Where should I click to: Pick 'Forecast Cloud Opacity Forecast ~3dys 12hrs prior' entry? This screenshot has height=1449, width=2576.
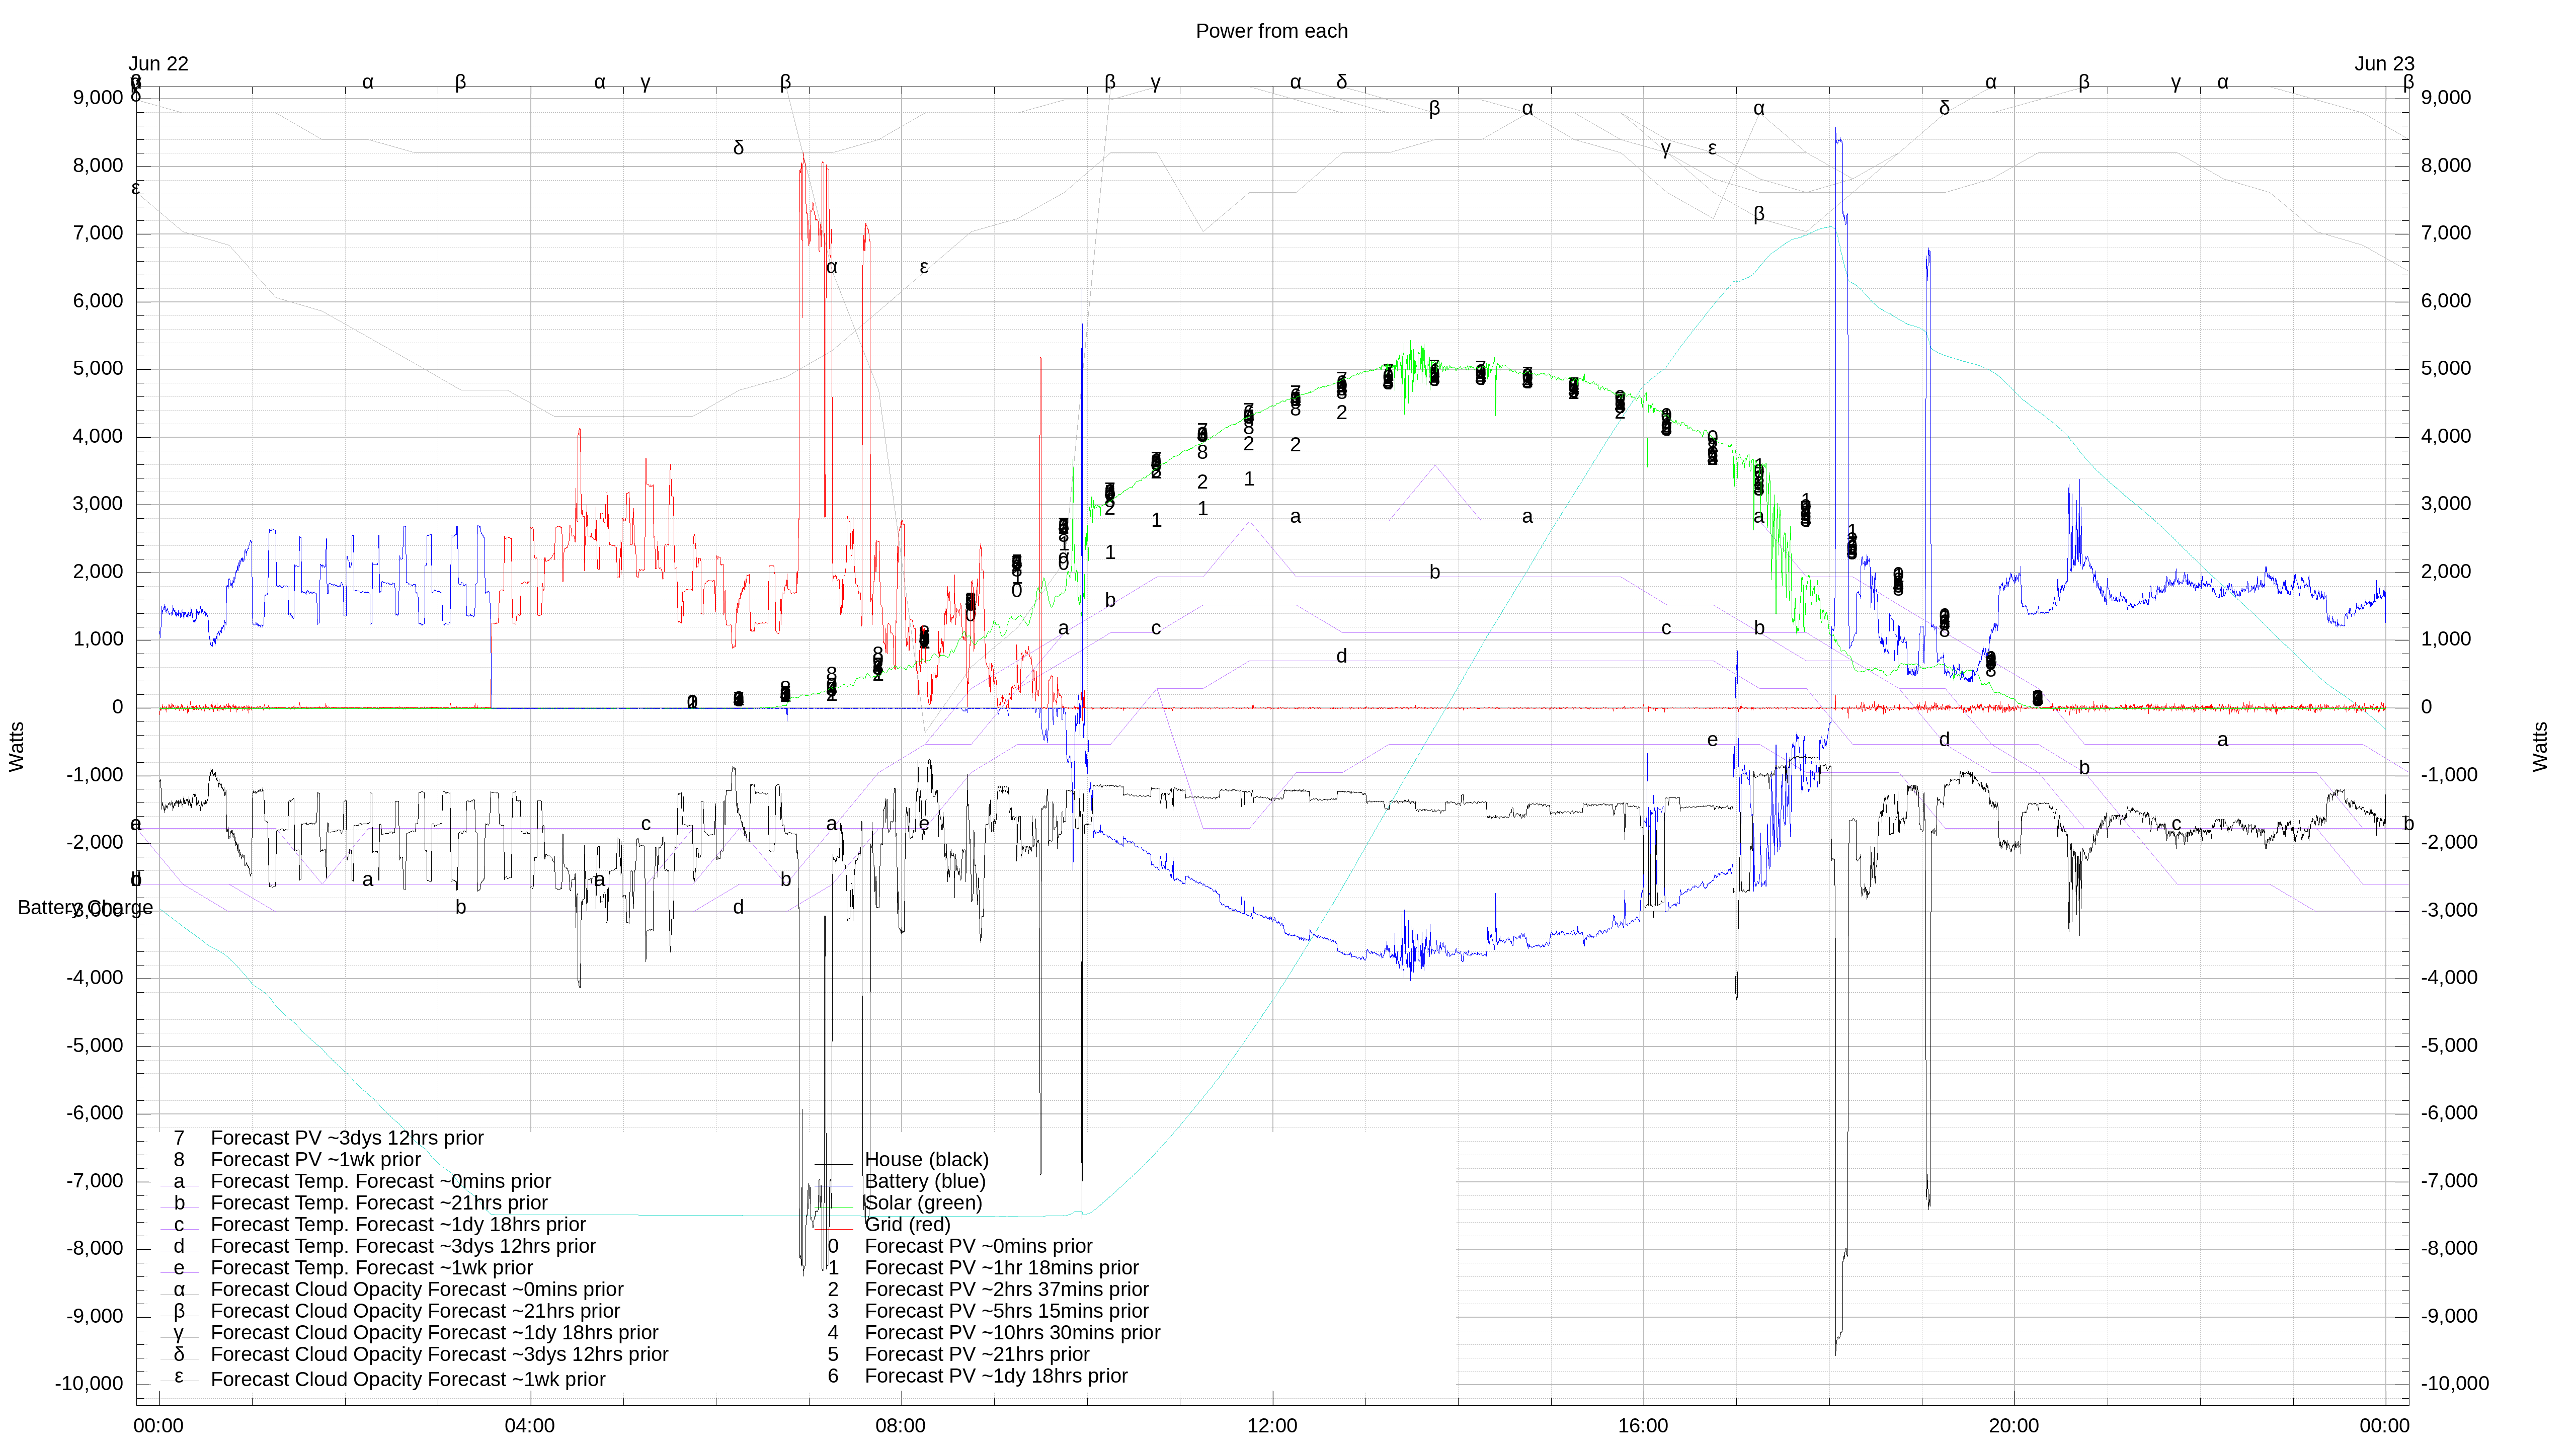(439, 1354)
